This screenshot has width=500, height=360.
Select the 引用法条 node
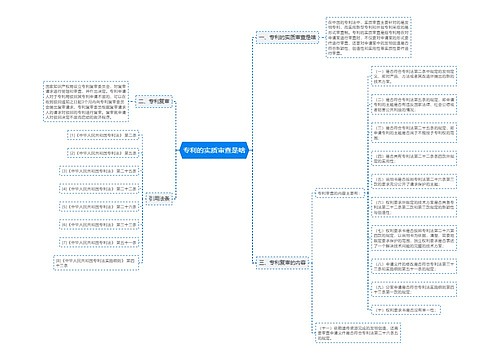[x=159, y=199]
